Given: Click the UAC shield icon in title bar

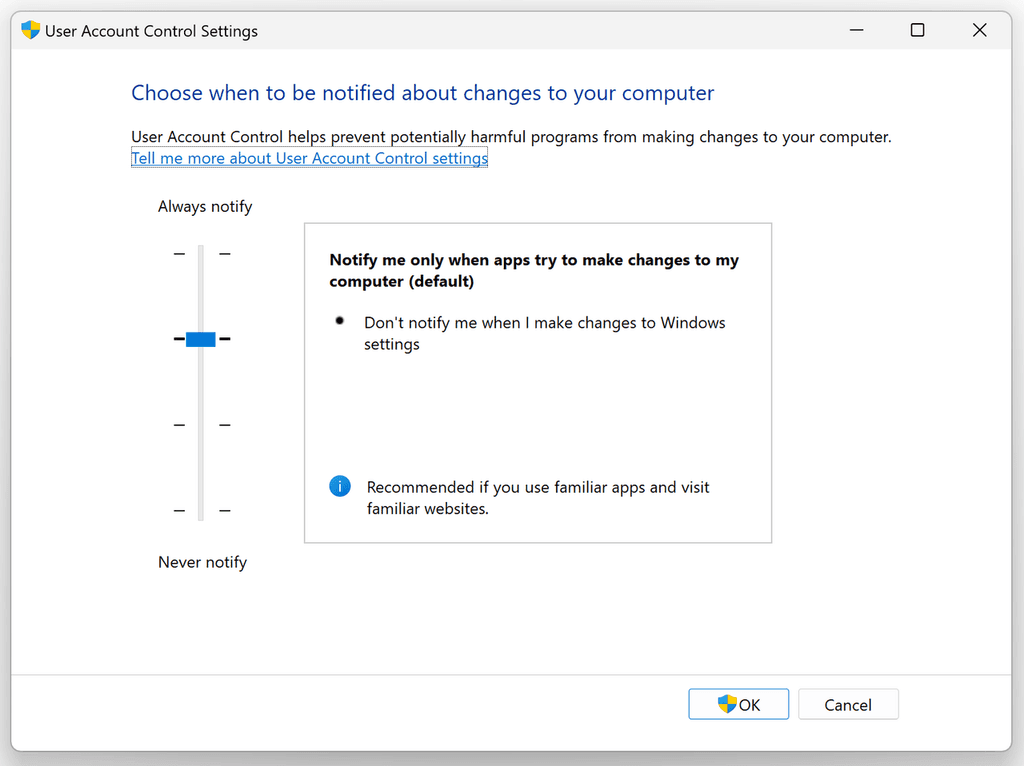Looking at the screenshot, I should (30, 30).
